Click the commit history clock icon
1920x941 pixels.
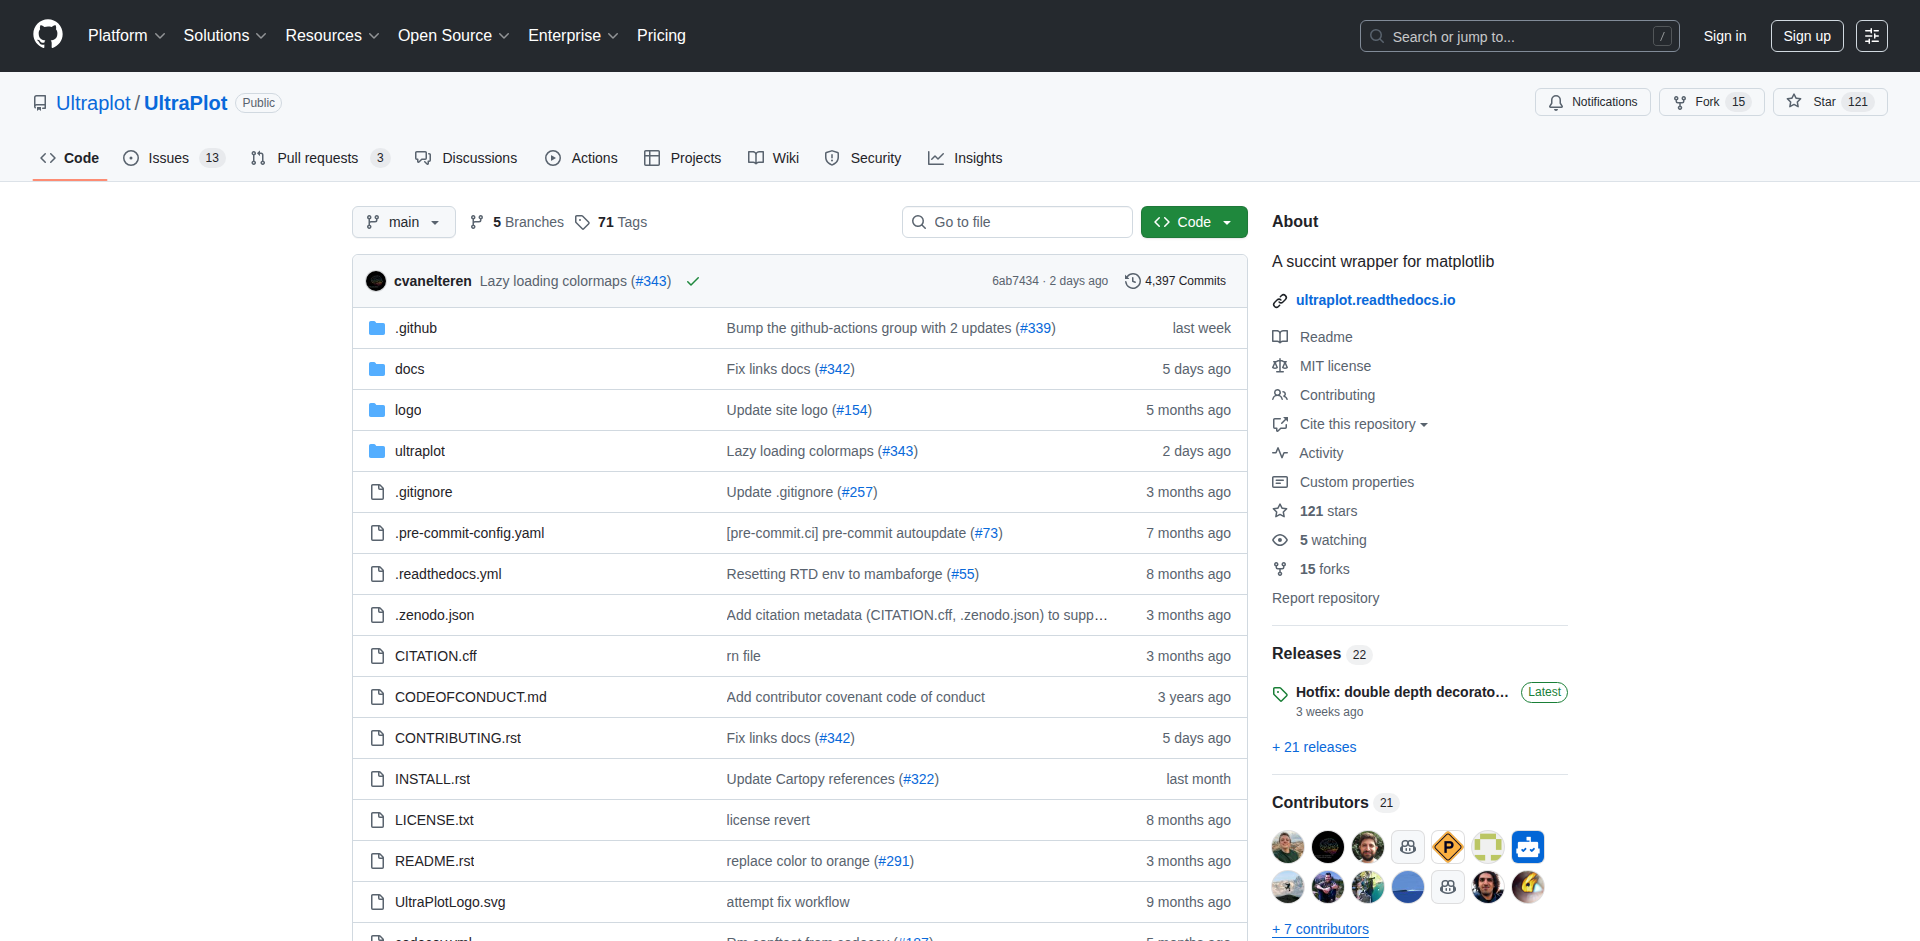1133,281
